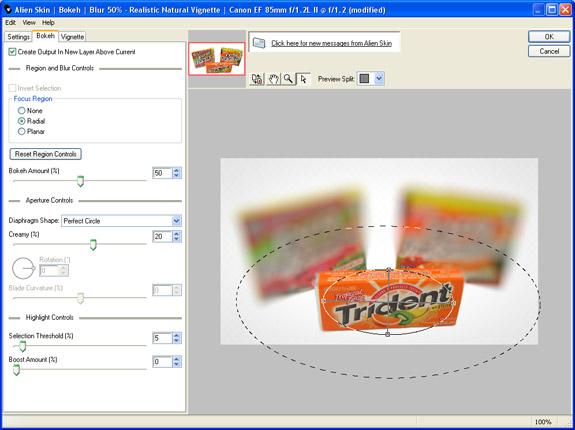Select Radial focus region
The height and width of the screenshot is (430, 575).
tap(22, 121)
